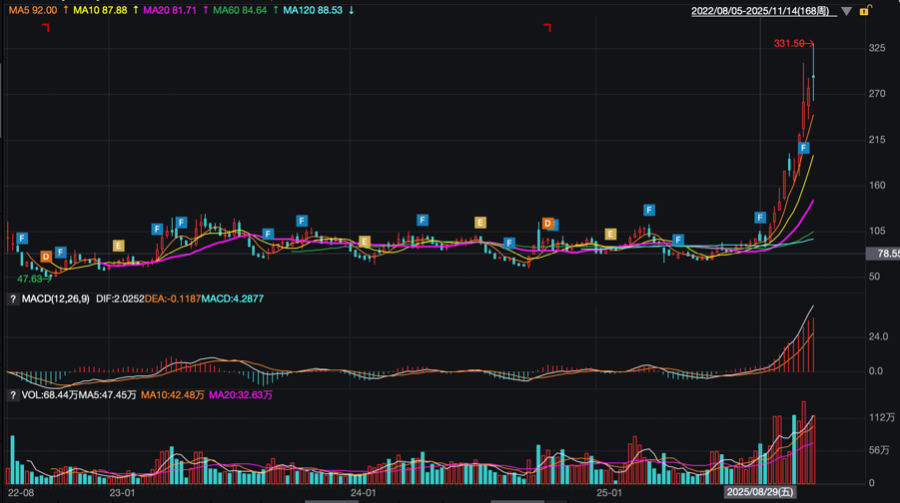Screen dimensions: 900x503
Task: Select the leftmost F event marker
Action: point(22,238)
